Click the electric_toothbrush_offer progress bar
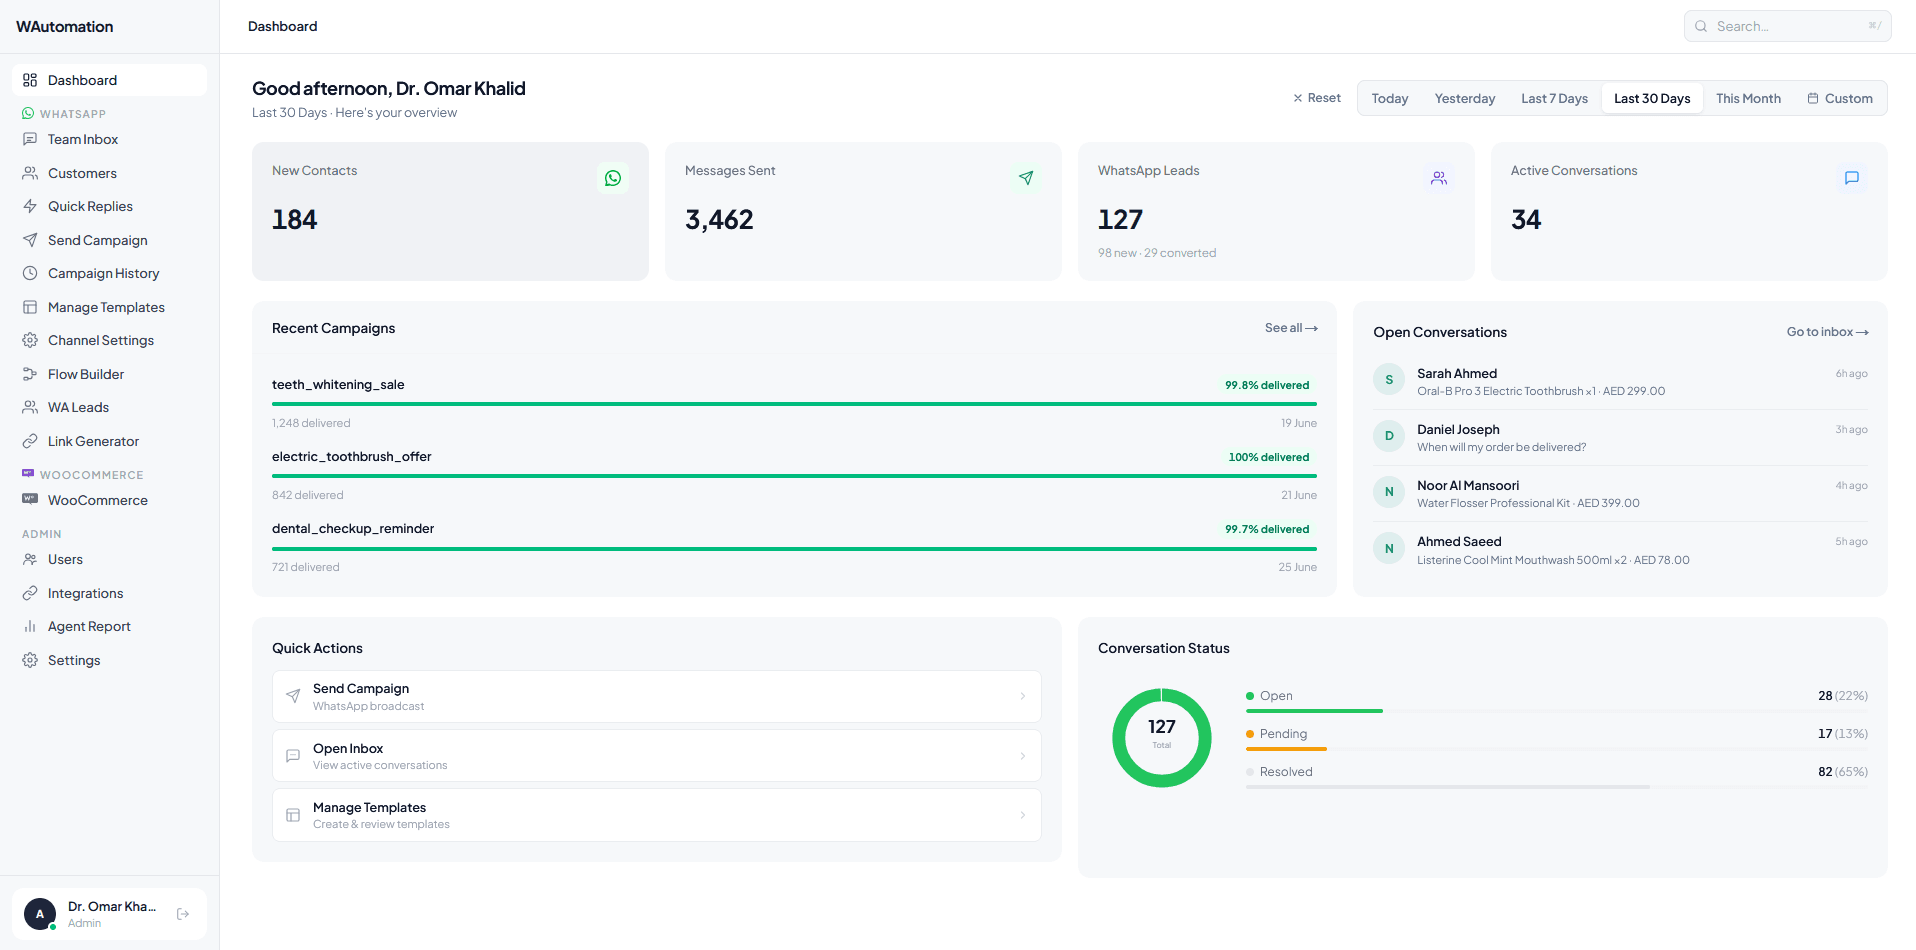Viewport: 1916px width, 950px height. [x=794, y=476]
